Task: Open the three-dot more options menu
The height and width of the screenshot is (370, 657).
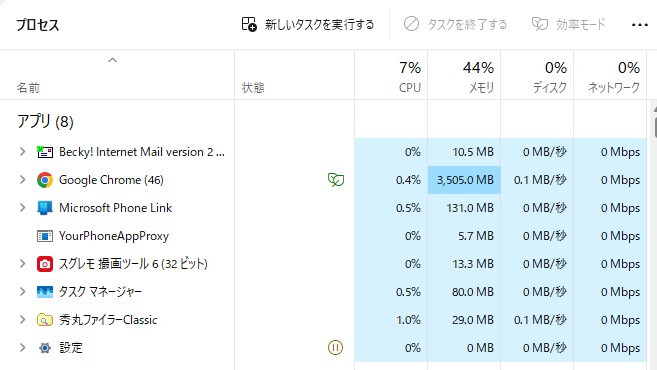Action: point(640,25)
